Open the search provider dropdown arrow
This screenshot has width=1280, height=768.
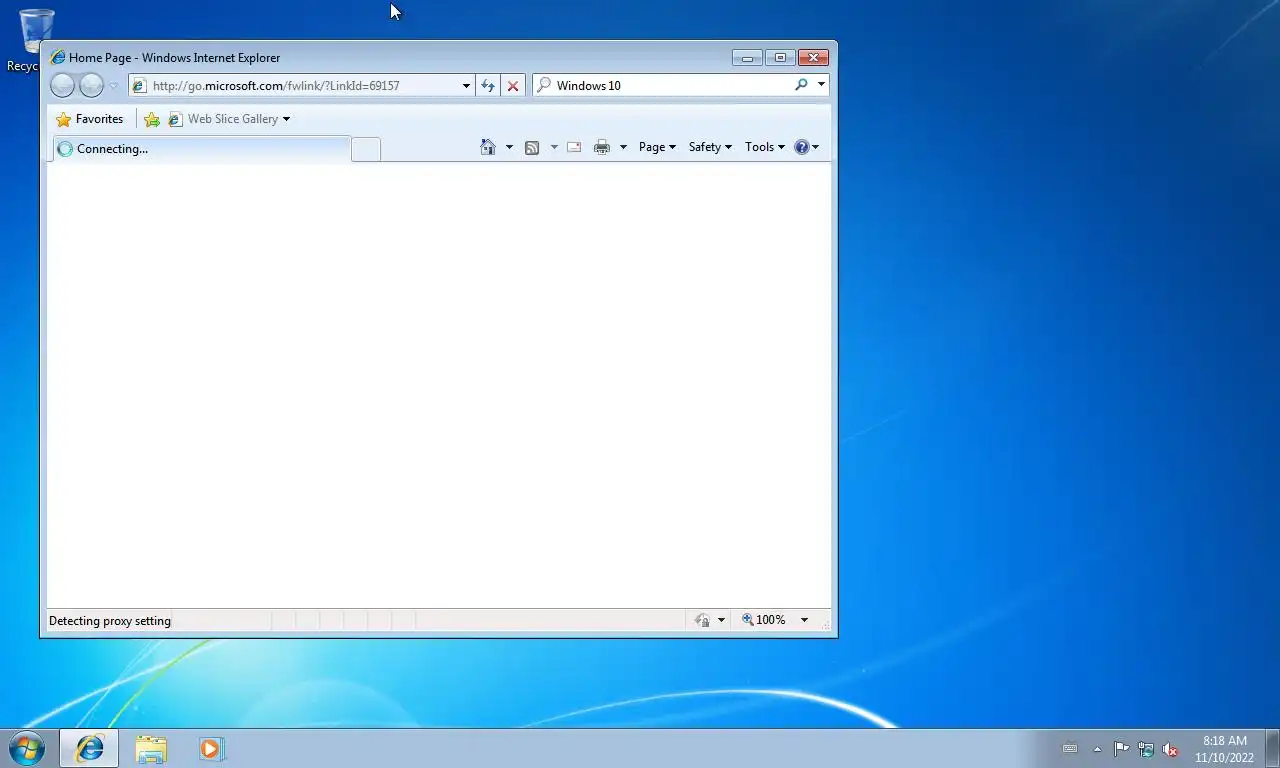(821, 85)
